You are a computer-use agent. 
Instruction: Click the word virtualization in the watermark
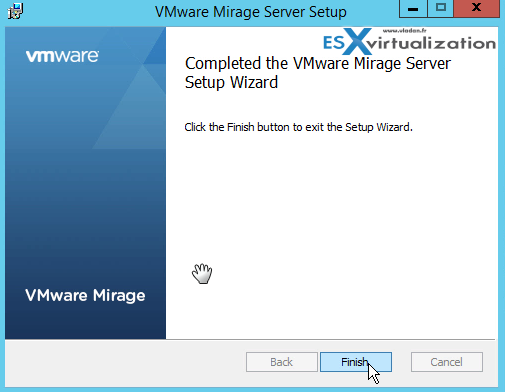coord(431,43)
